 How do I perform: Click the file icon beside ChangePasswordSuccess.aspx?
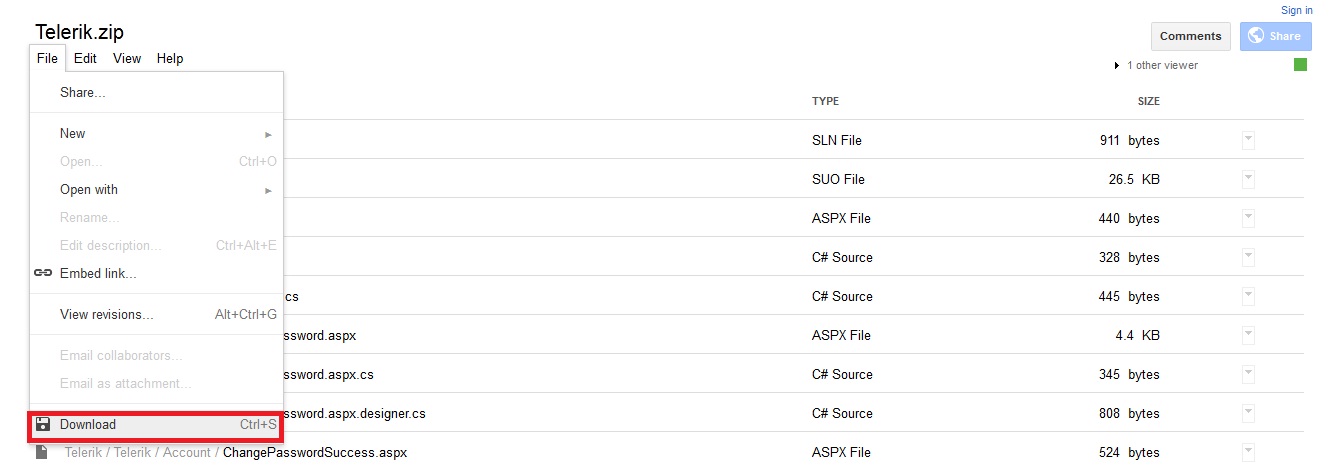42,452
